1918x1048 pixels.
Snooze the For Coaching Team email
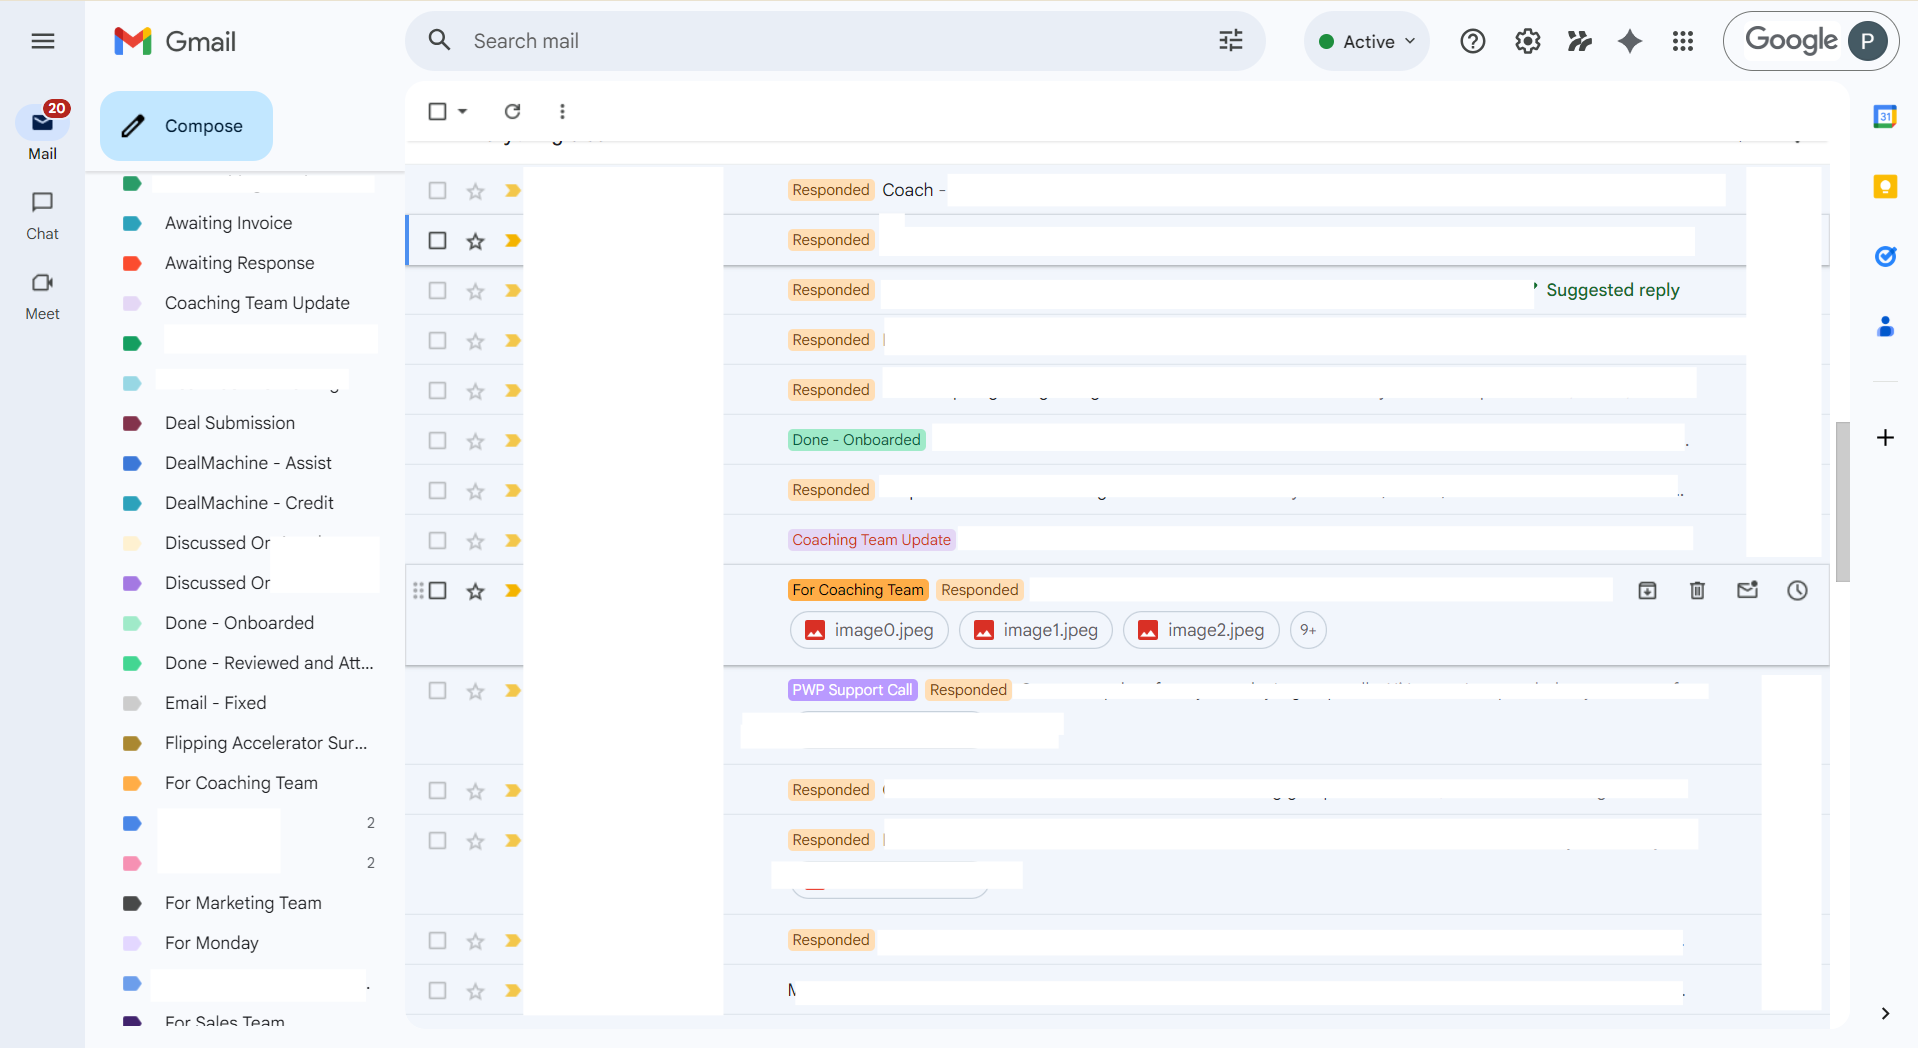click(1797, 591)
